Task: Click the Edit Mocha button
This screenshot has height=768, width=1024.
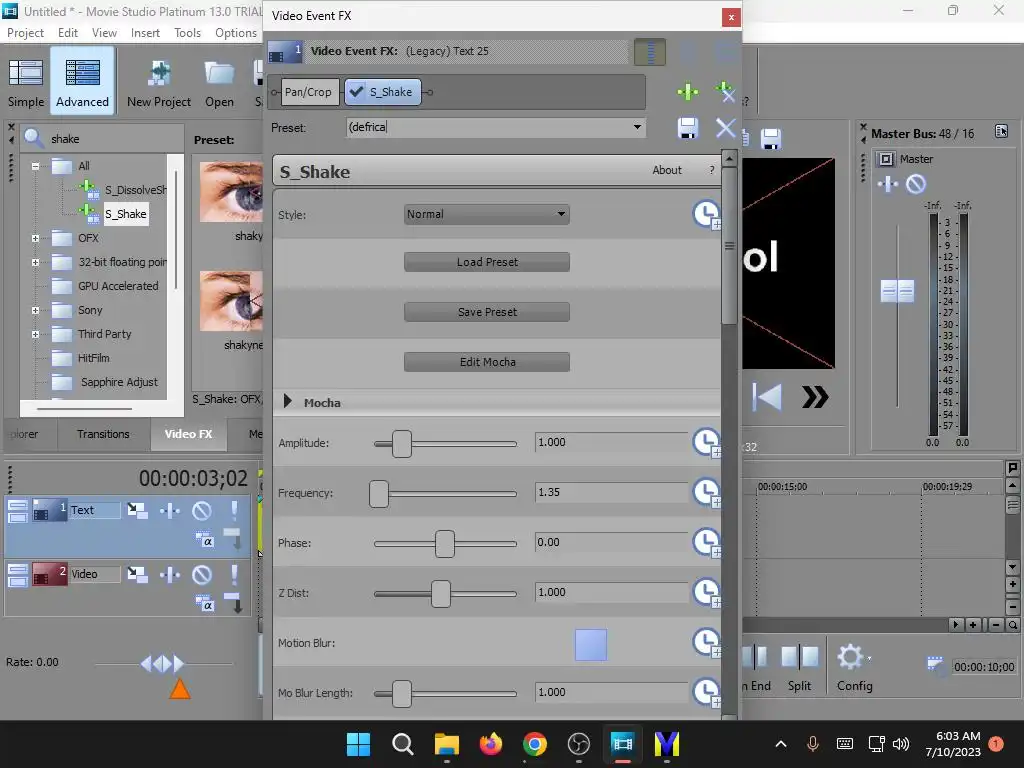Action: coord(487,362)
